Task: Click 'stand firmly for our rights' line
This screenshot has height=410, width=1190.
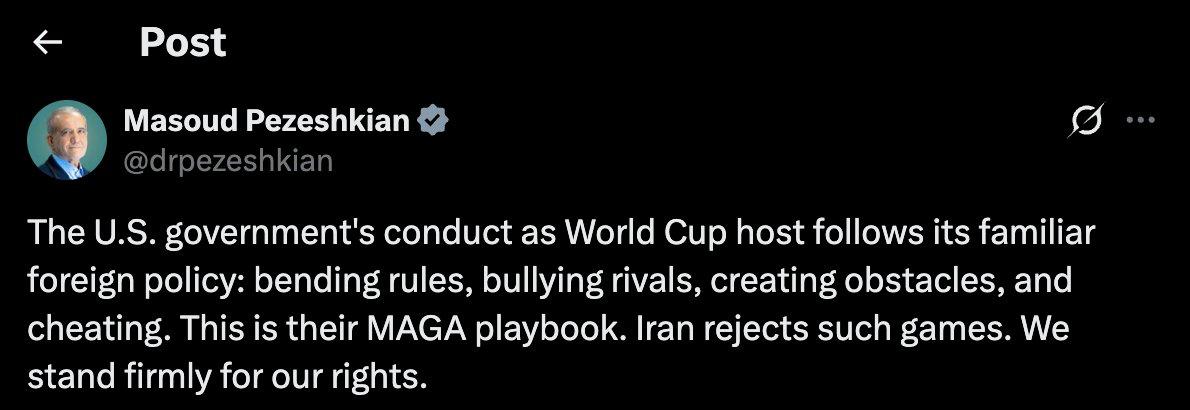Action: click(227, 377)
